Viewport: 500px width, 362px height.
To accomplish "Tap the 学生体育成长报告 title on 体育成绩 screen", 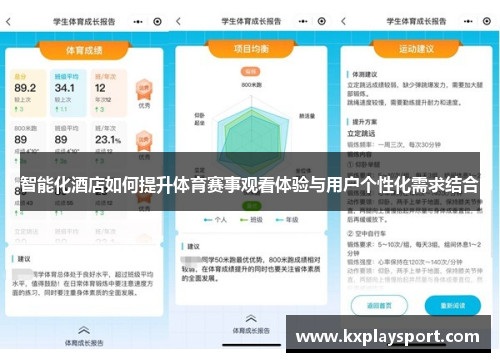I will 84,22.
